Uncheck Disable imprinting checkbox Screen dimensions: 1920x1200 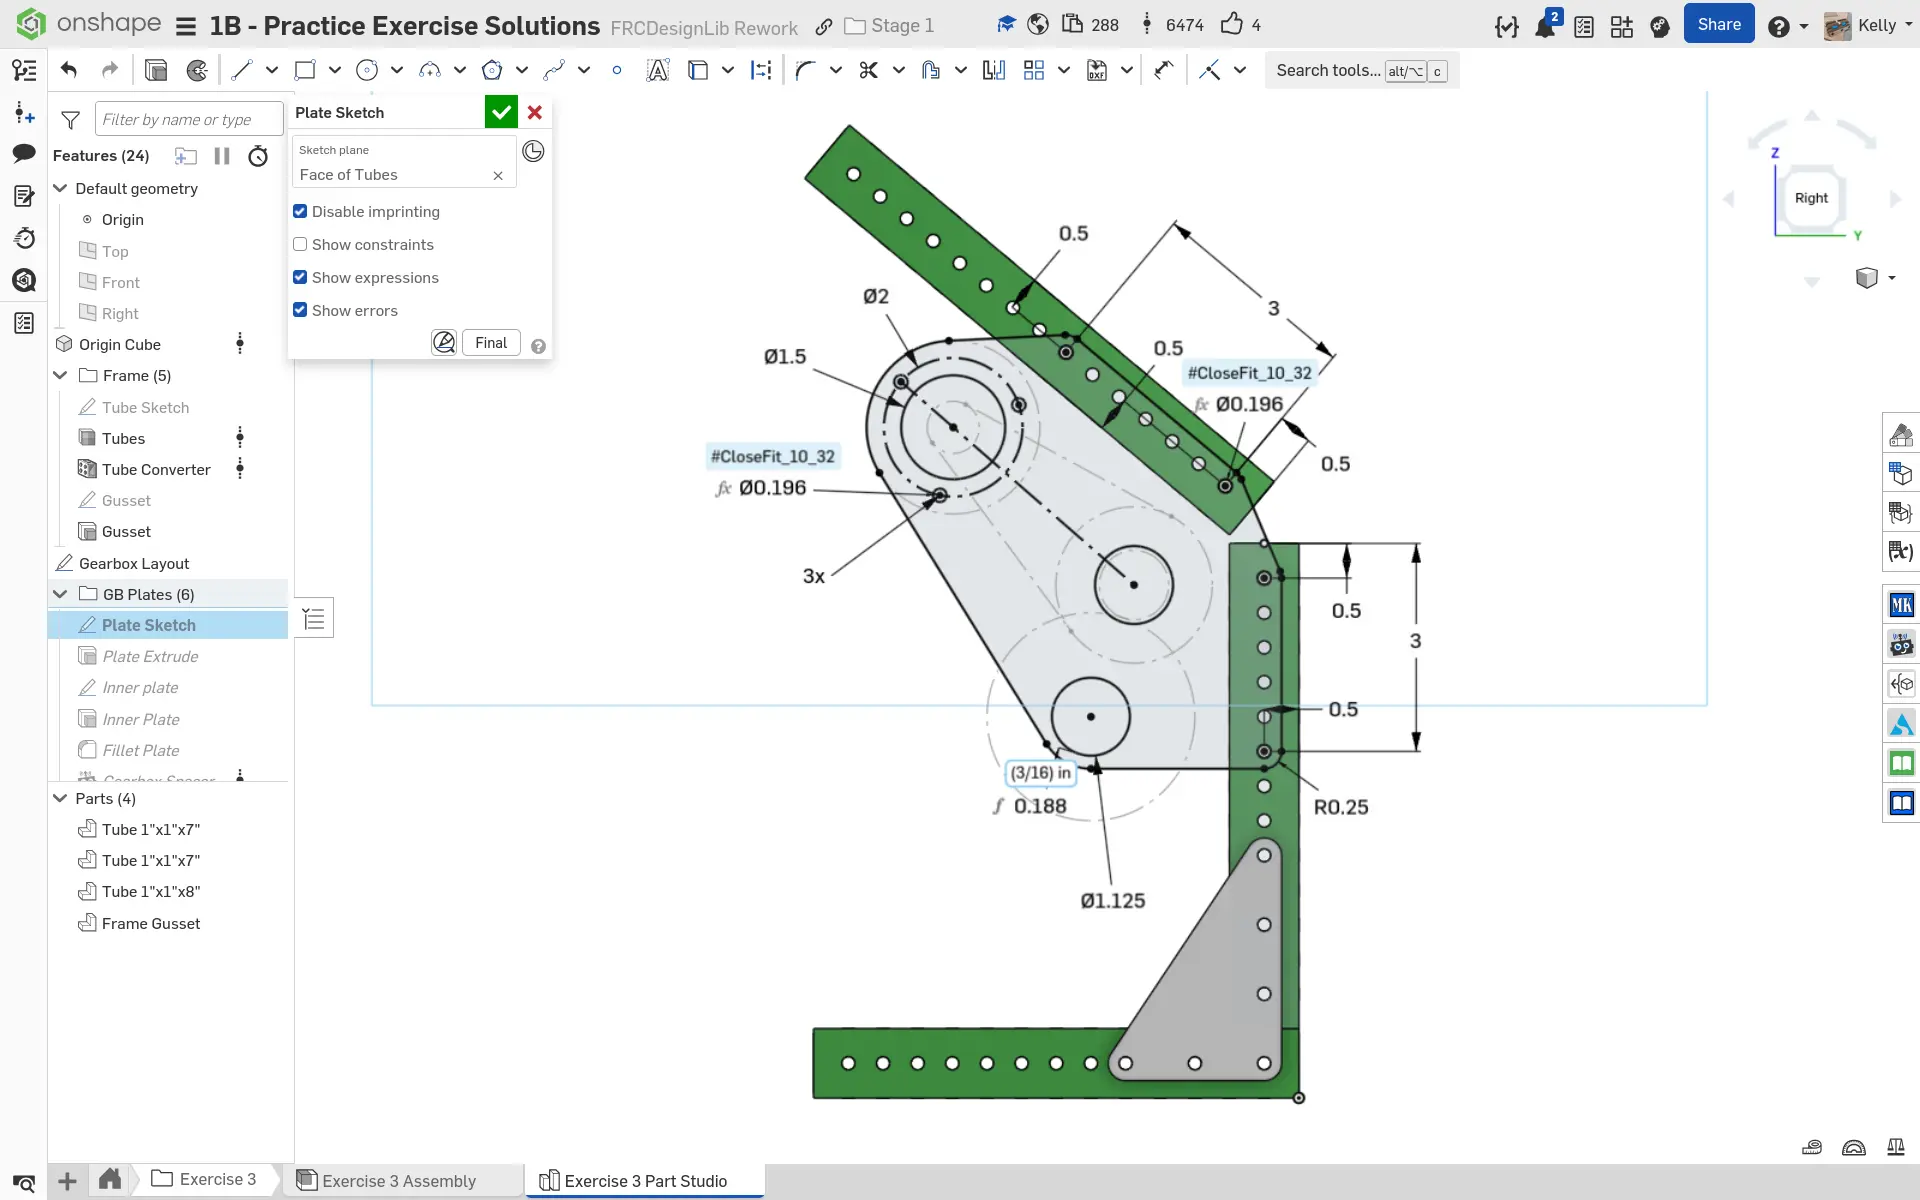coord(300,211)
